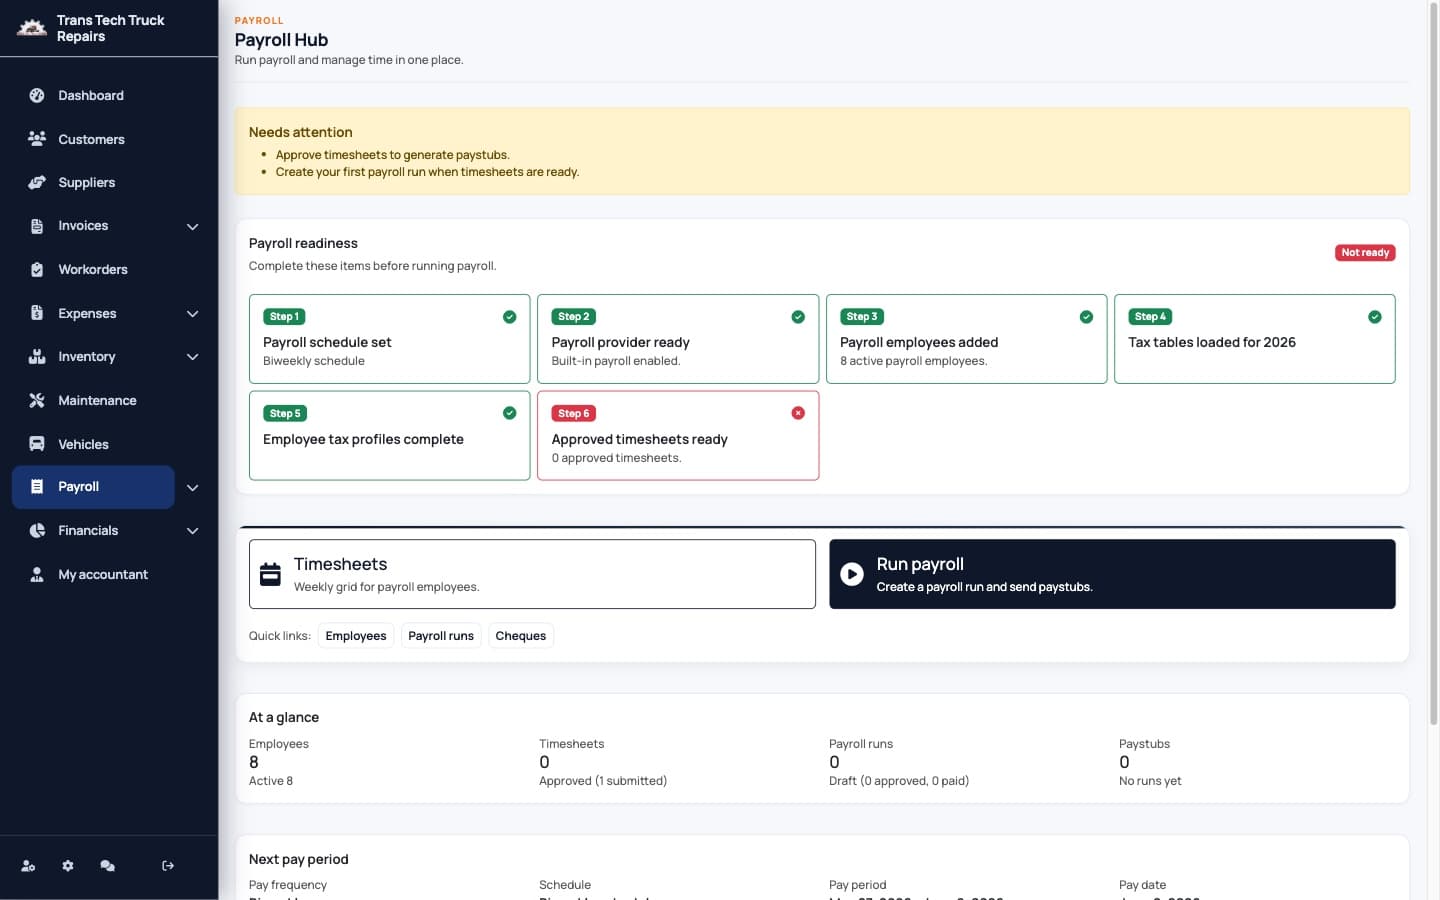
Task: Open the Timesheets card
Action: pyautogui.click(x=532, y=574)
